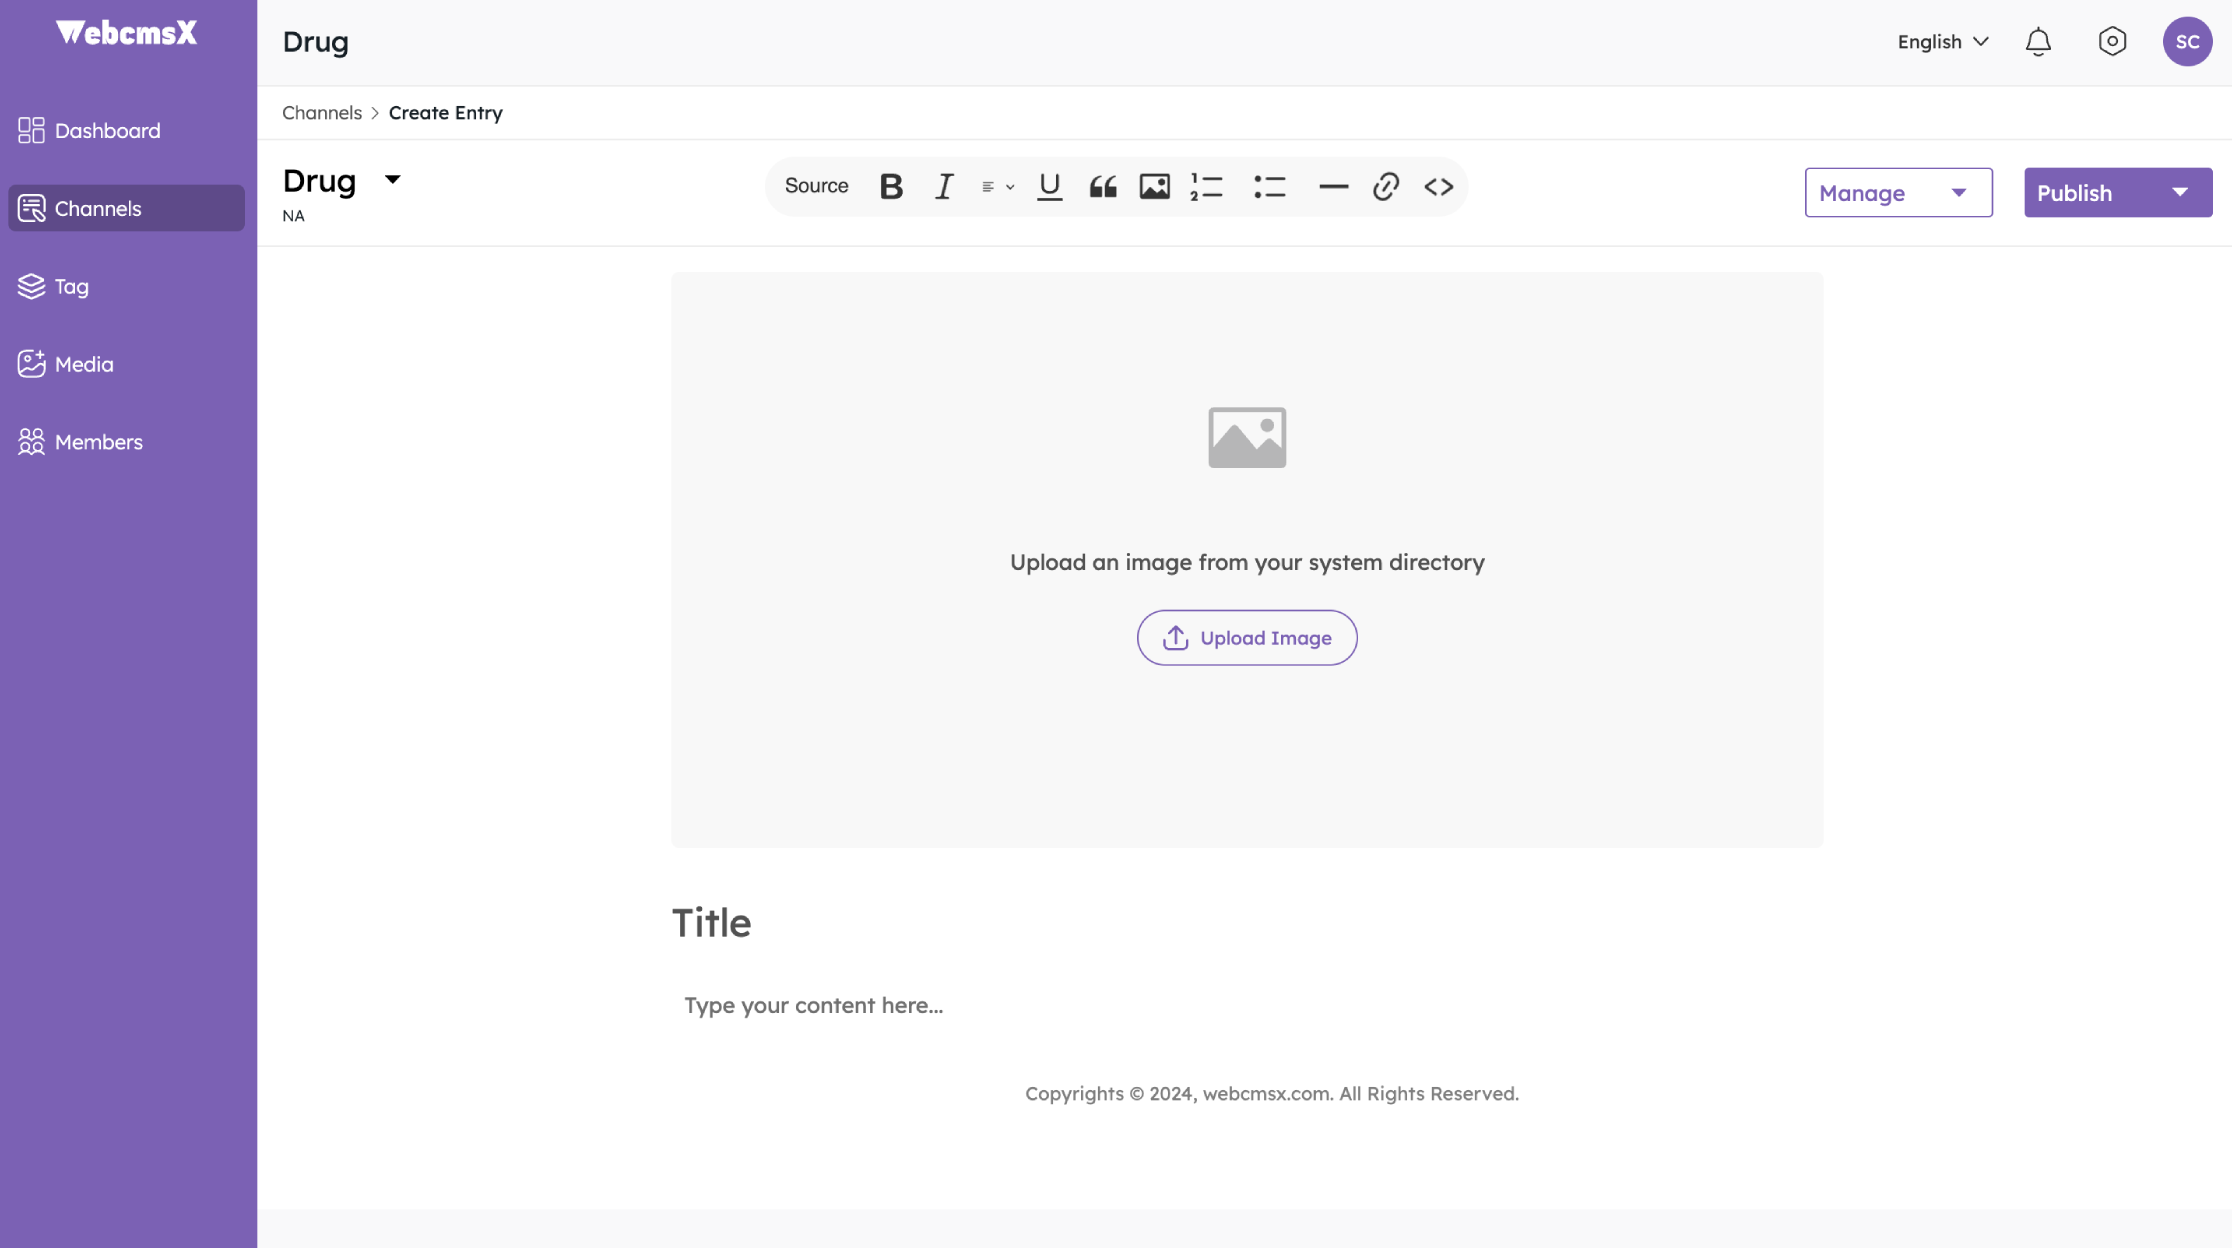Insert a block quote
Screen dimensions: 2232x1248
click(x=1102, y=187)
